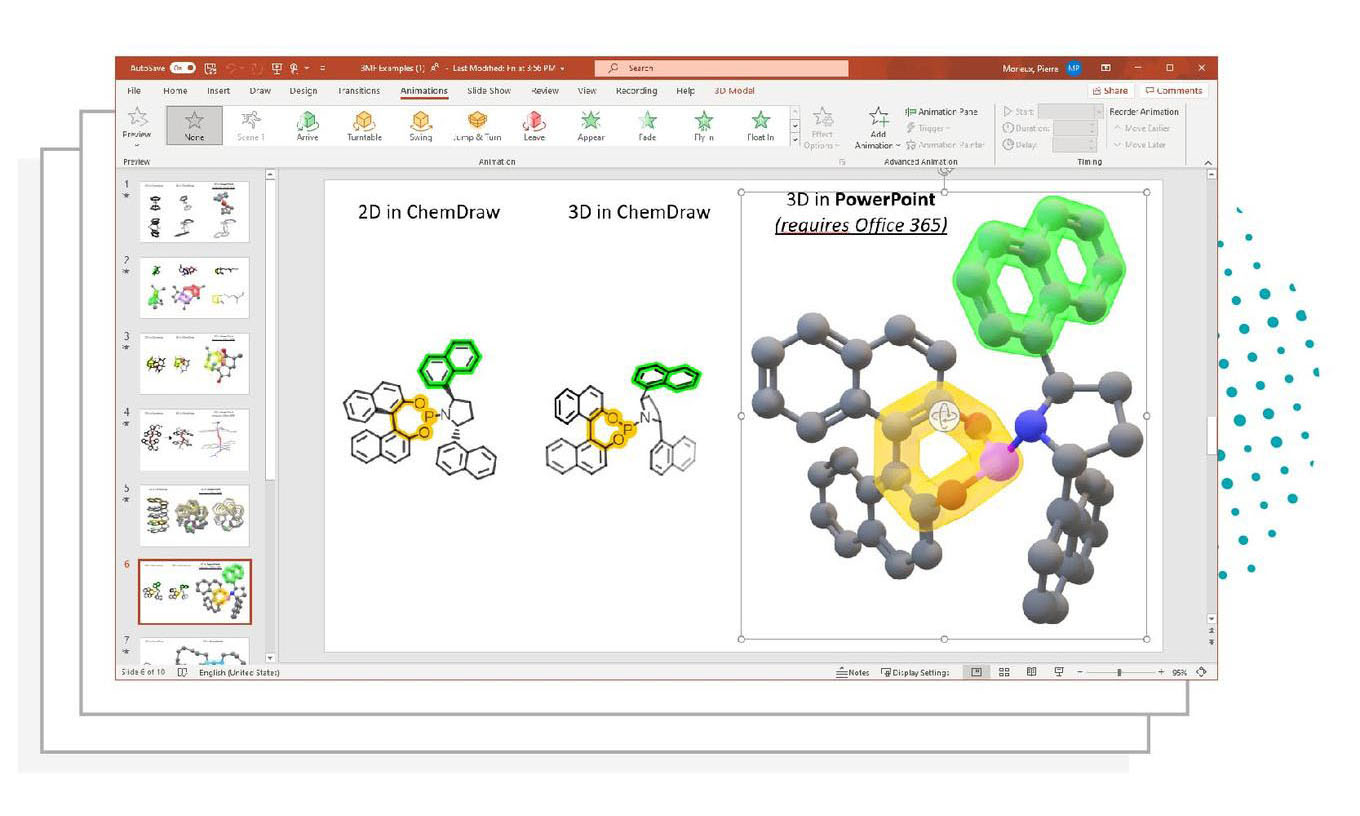Apply the Turntable 3D animation
Image resolution: width=1360 pixels, height=816 pixels.
click(x=364, y=126)
